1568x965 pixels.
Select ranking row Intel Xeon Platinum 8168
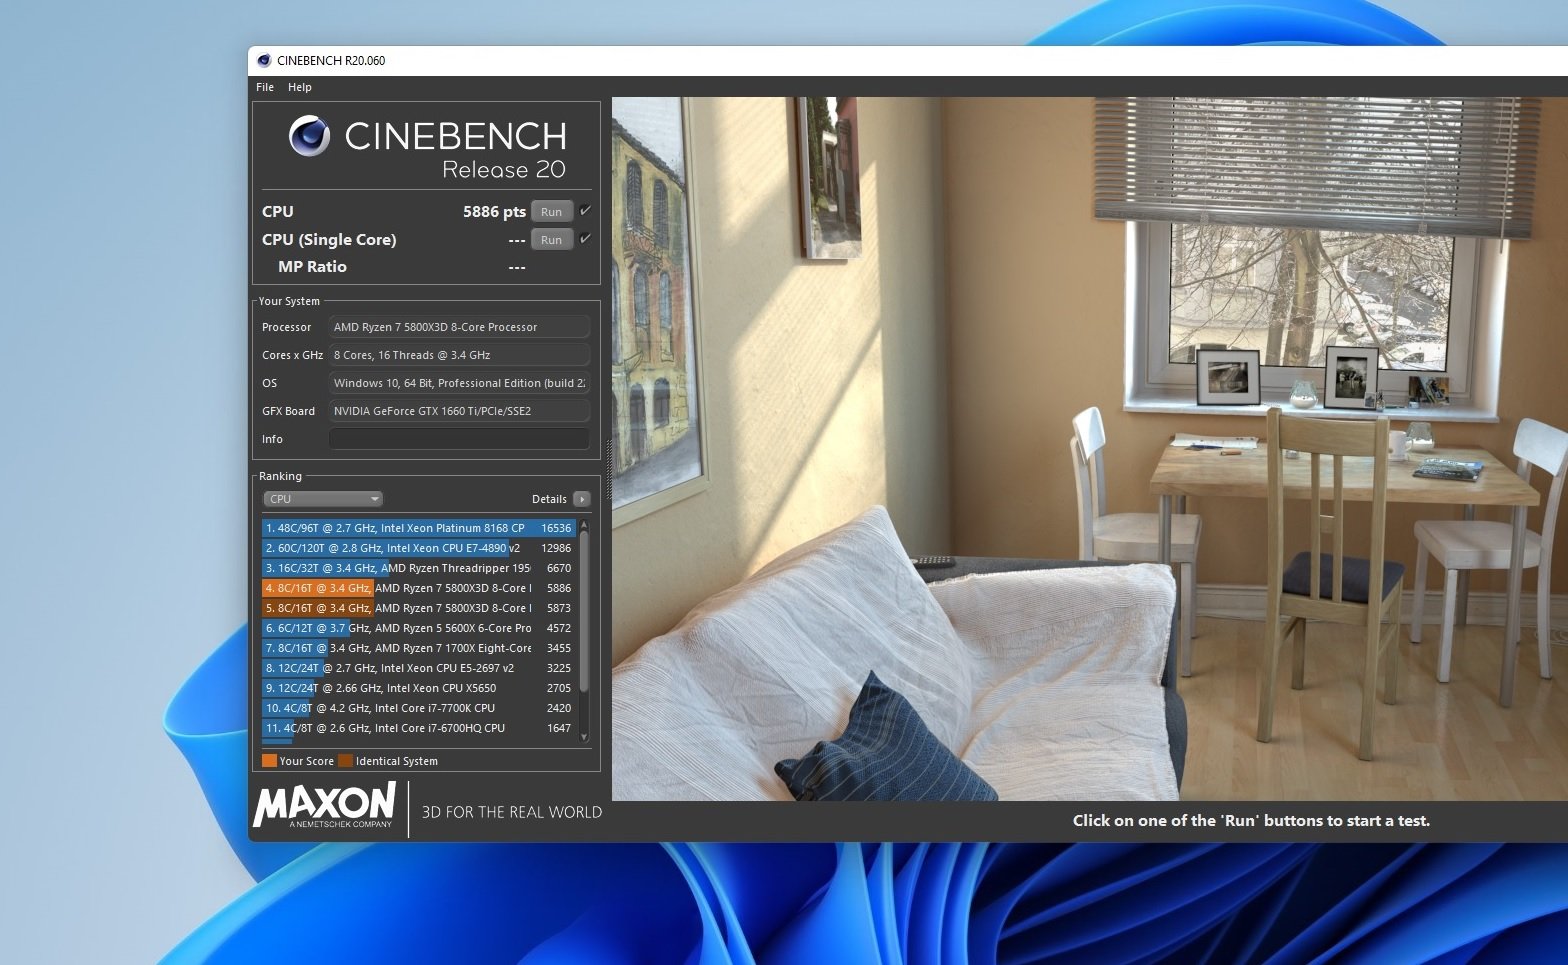[x=418, y=528]
